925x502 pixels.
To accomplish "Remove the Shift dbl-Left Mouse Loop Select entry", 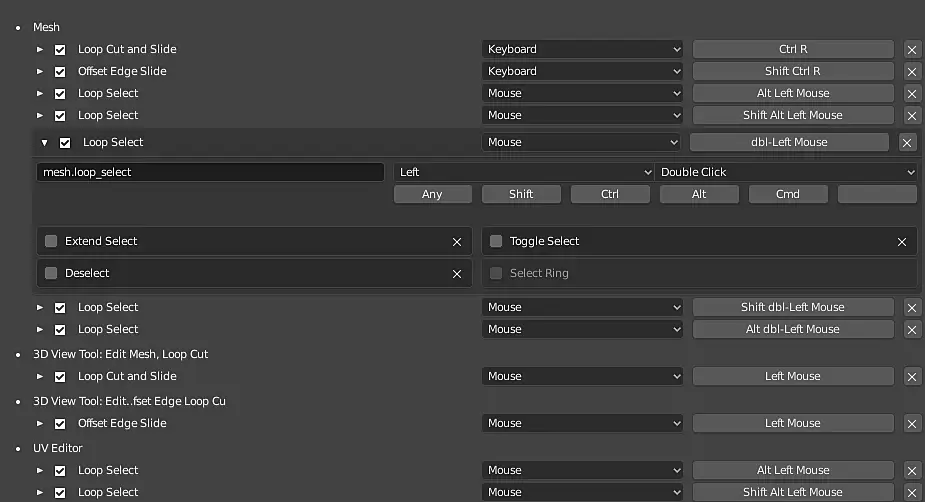I will 912,307.
